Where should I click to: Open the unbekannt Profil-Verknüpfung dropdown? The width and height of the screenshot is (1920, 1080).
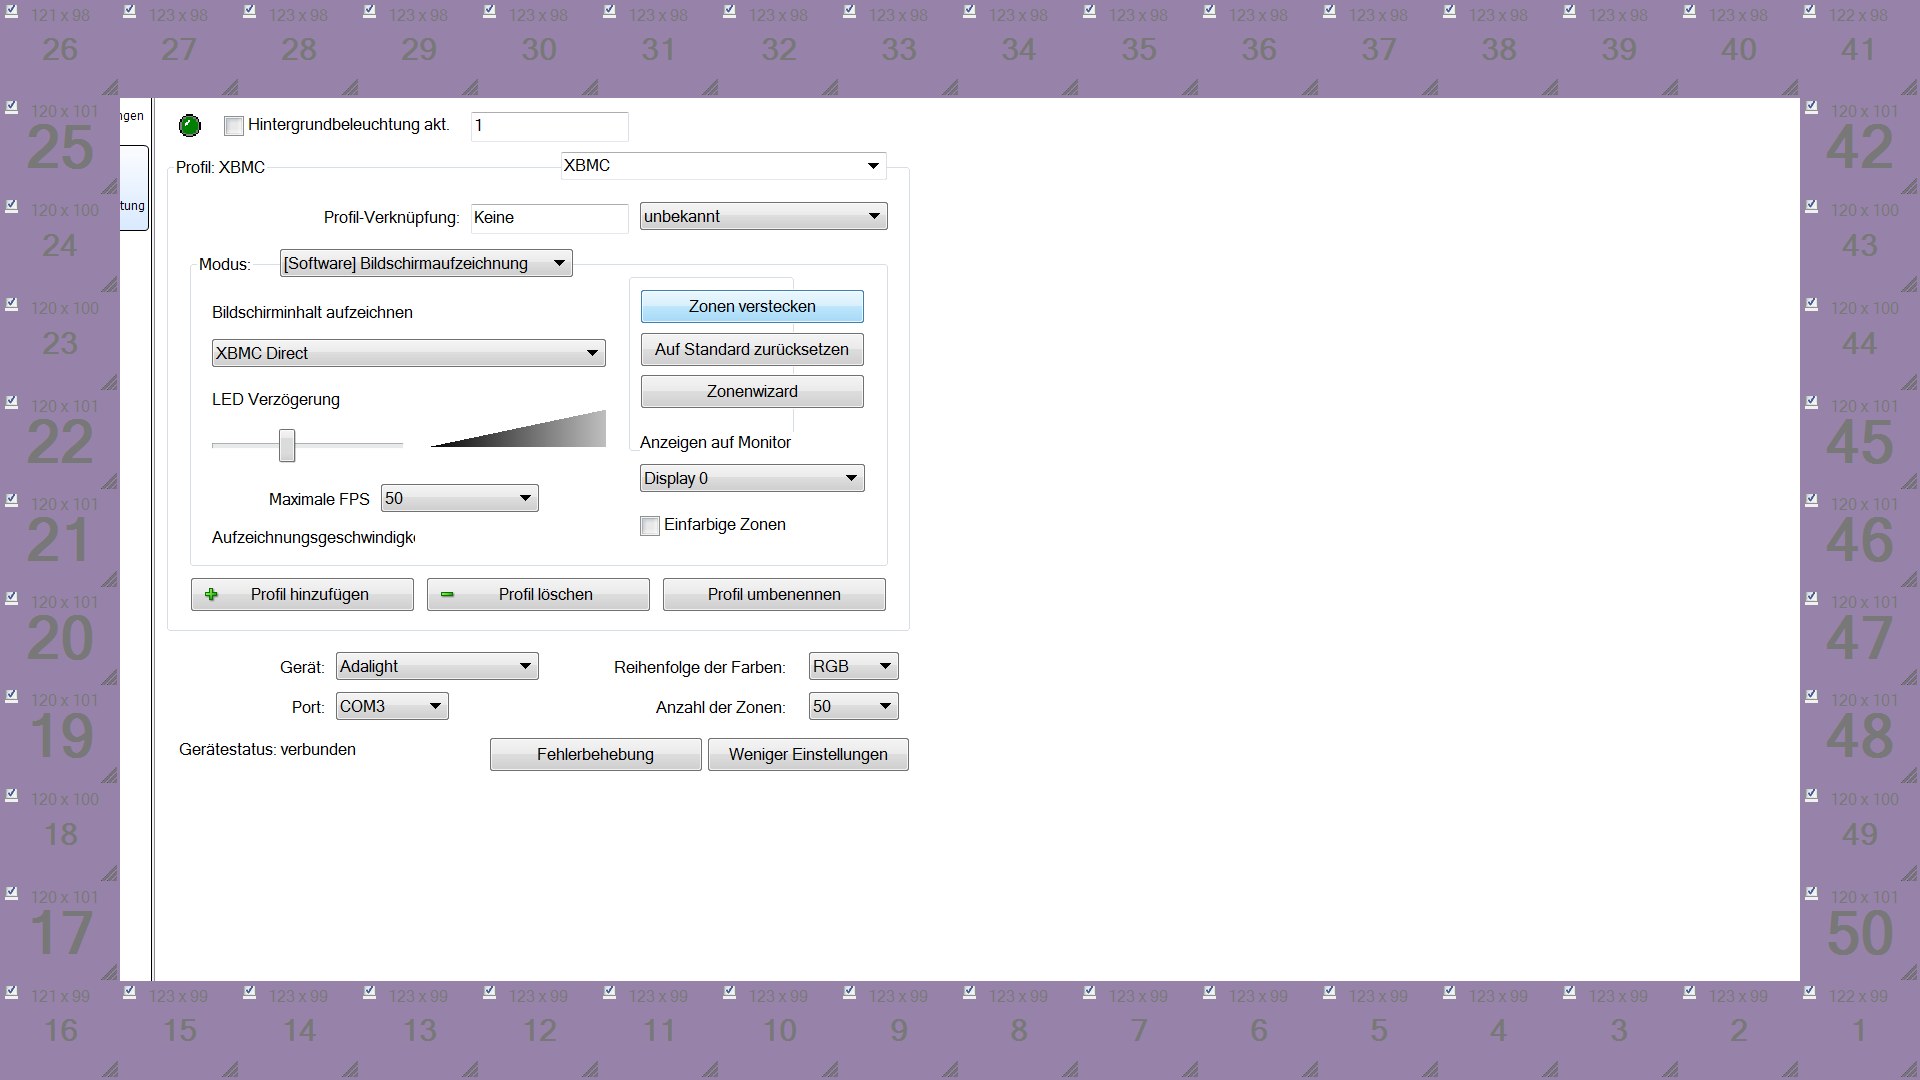(763, 216)
